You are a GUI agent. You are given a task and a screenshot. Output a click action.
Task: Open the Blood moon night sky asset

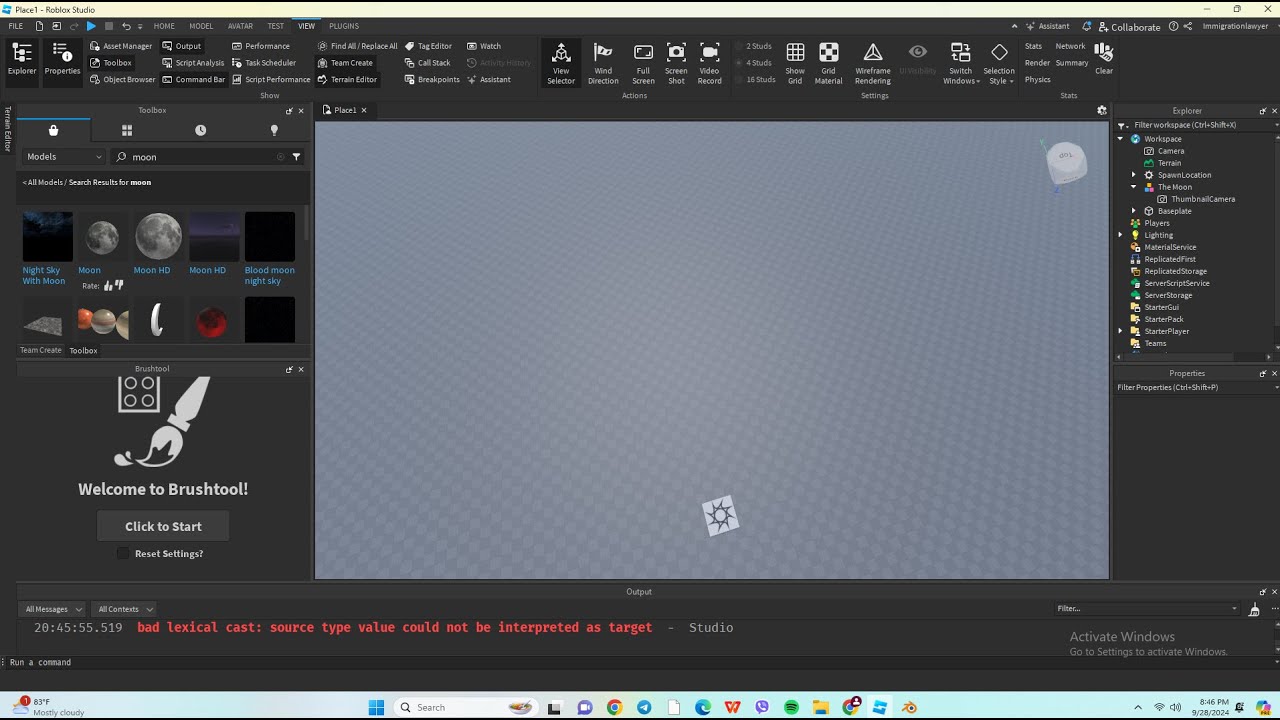(270, 248)
